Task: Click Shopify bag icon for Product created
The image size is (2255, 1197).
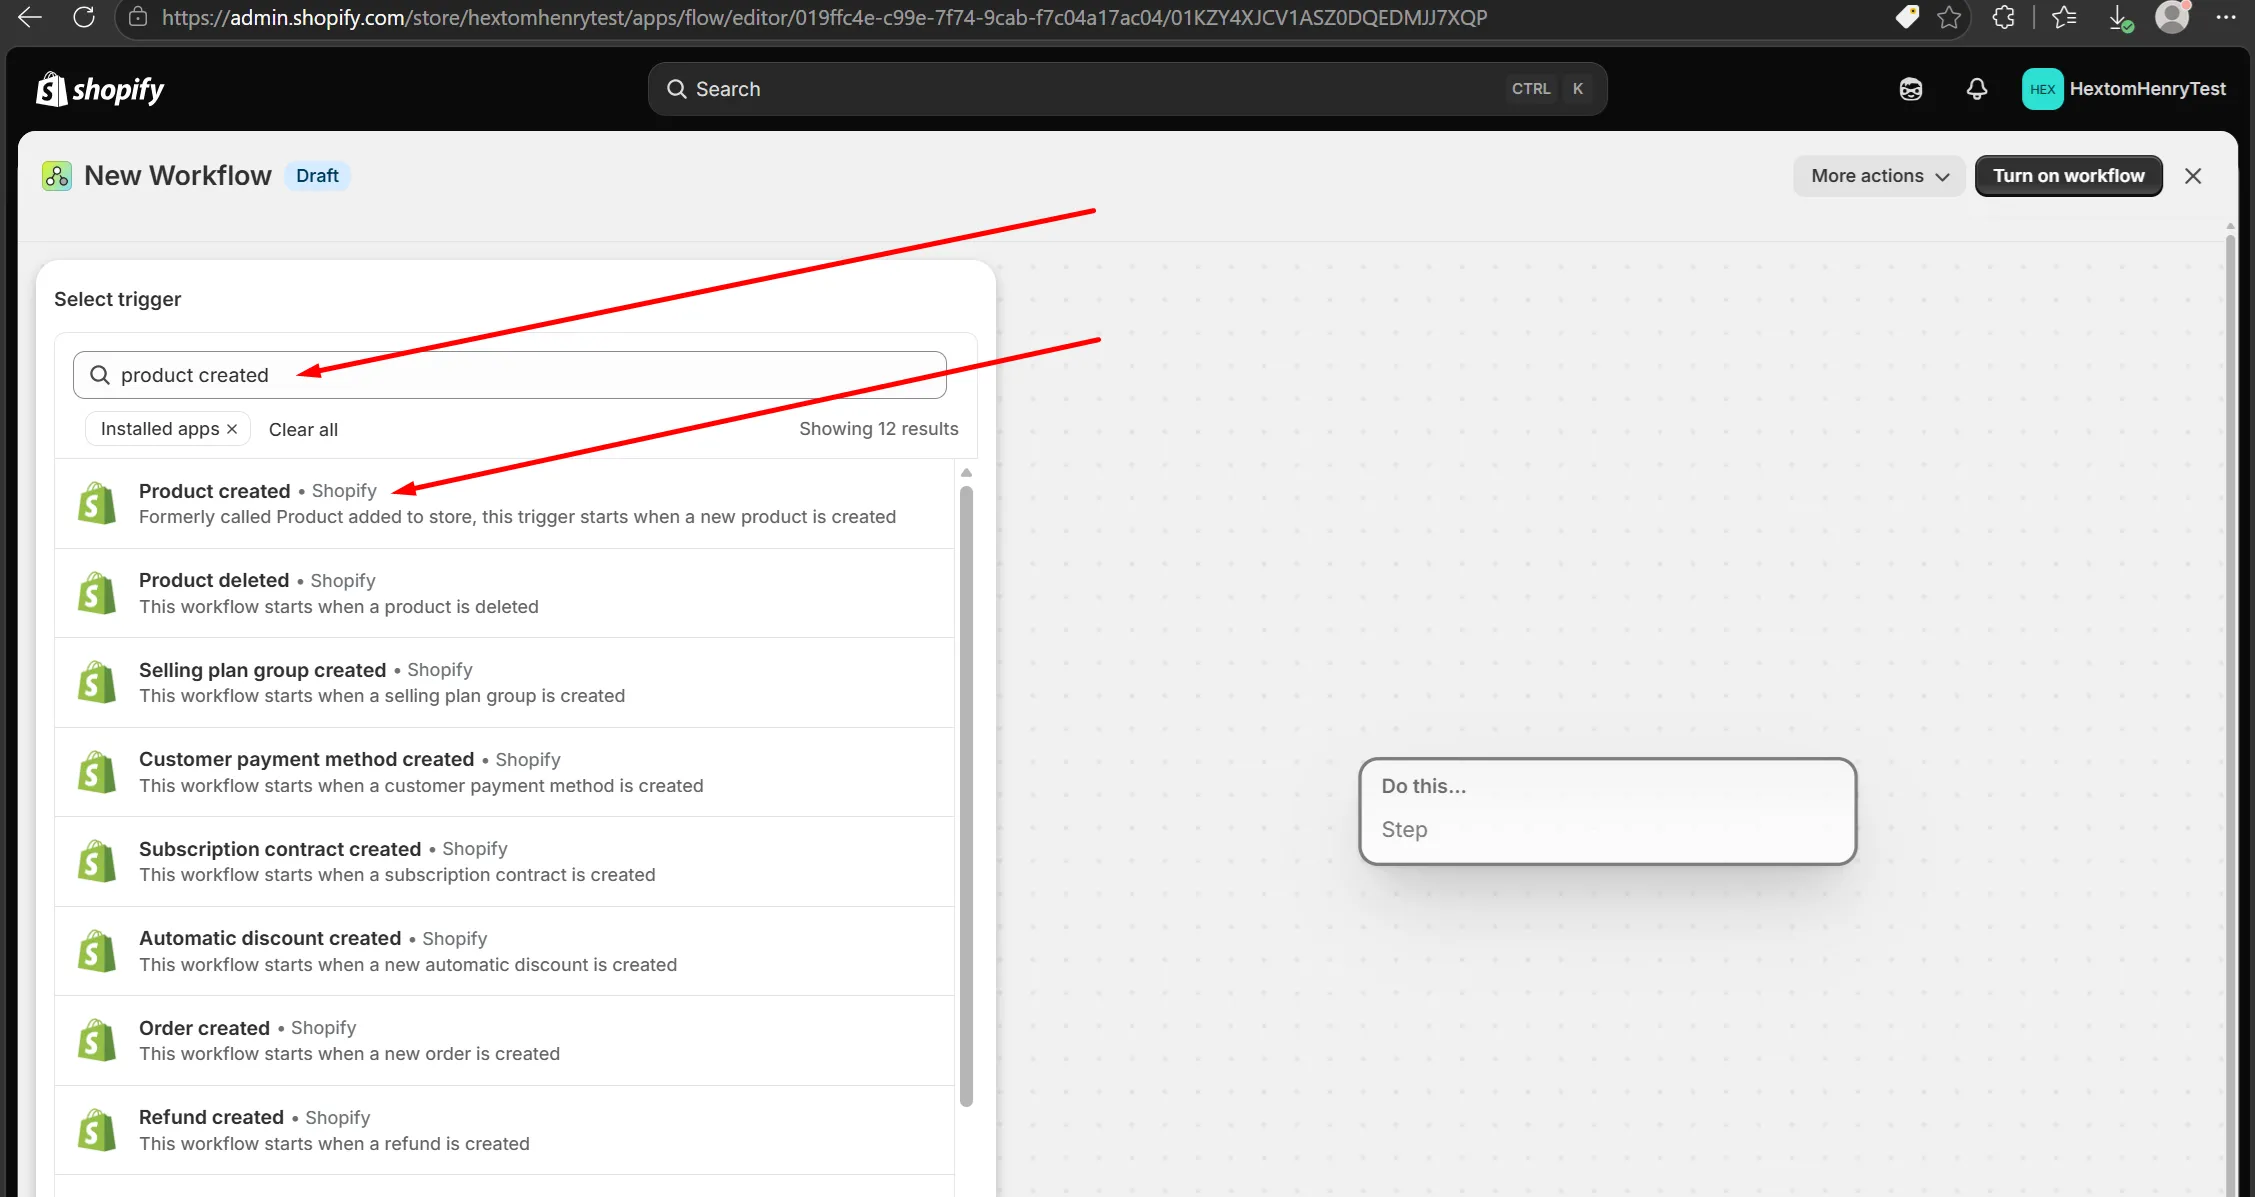Action: 97,503
